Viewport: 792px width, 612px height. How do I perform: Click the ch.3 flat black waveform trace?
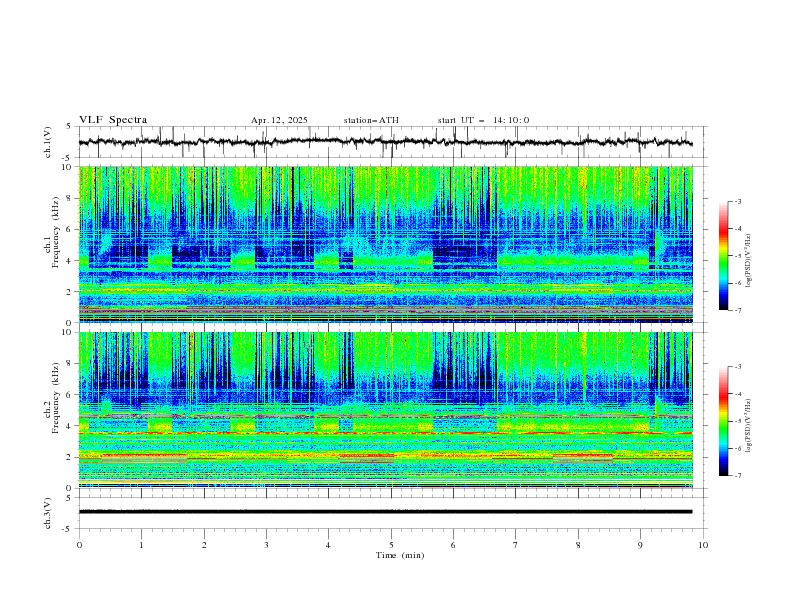[x=385, y=512]
